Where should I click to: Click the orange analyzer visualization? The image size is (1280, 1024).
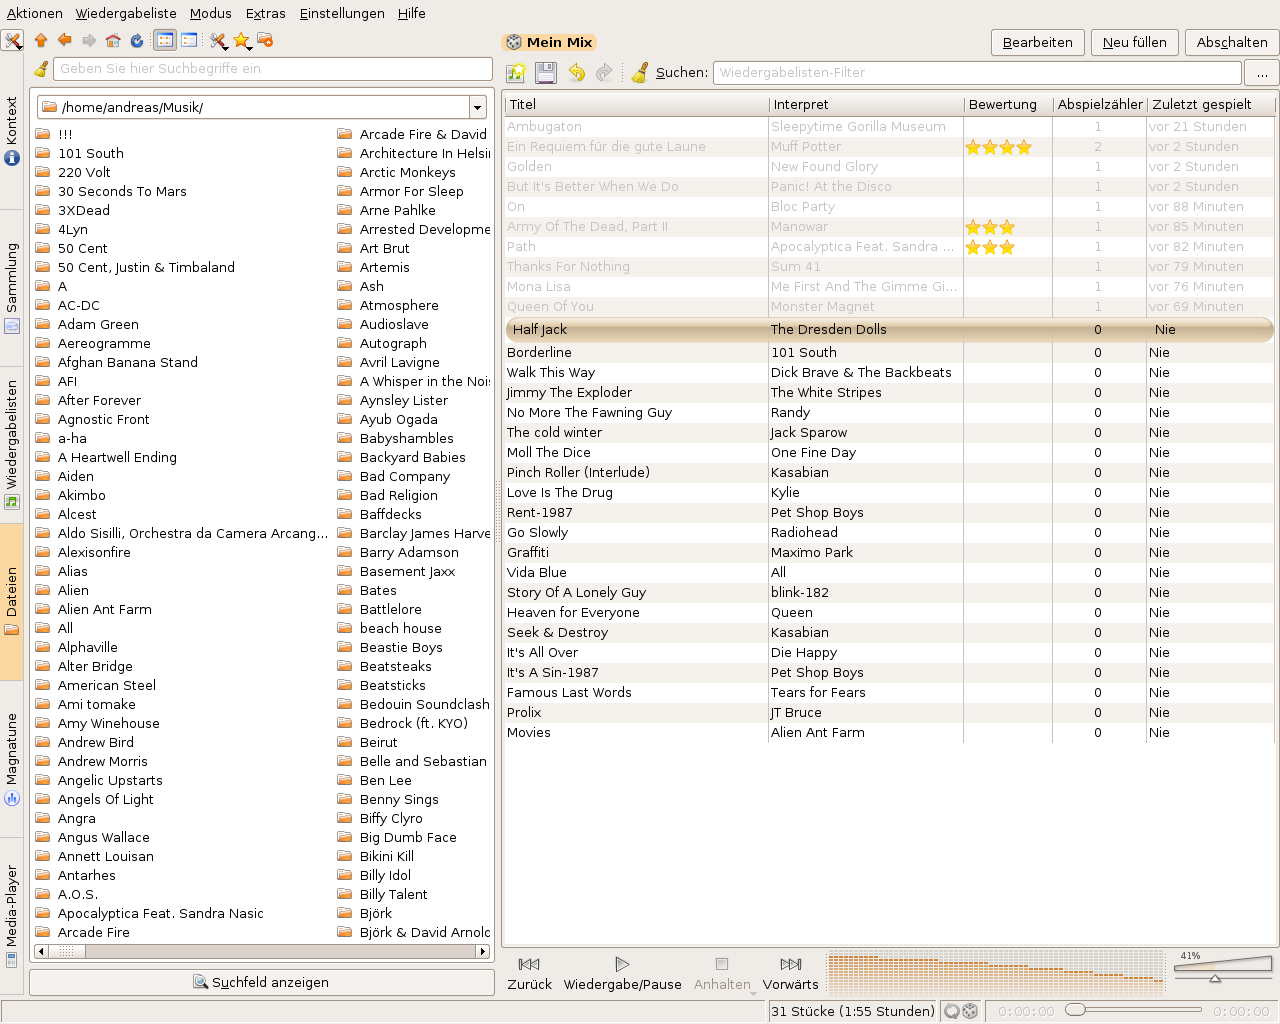[996, 972]
